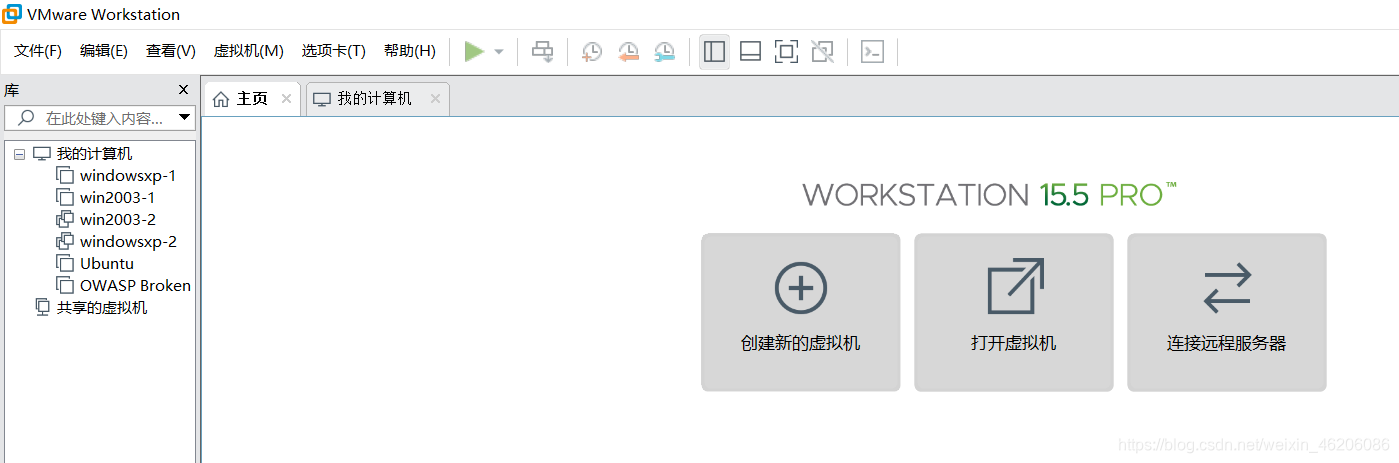Click 连接远程服务器 button
Screen dimensions: 1399x463
tap(1227, 312)
